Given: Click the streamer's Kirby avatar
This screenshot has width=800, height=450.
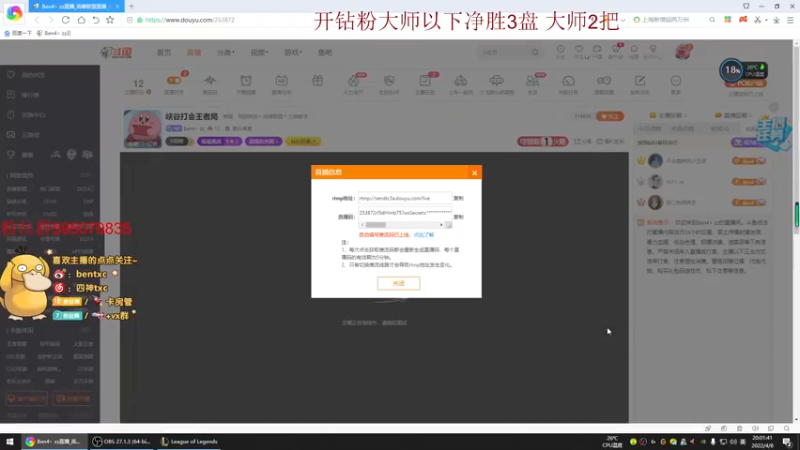Looking at the screenshot, I should 142,129.
